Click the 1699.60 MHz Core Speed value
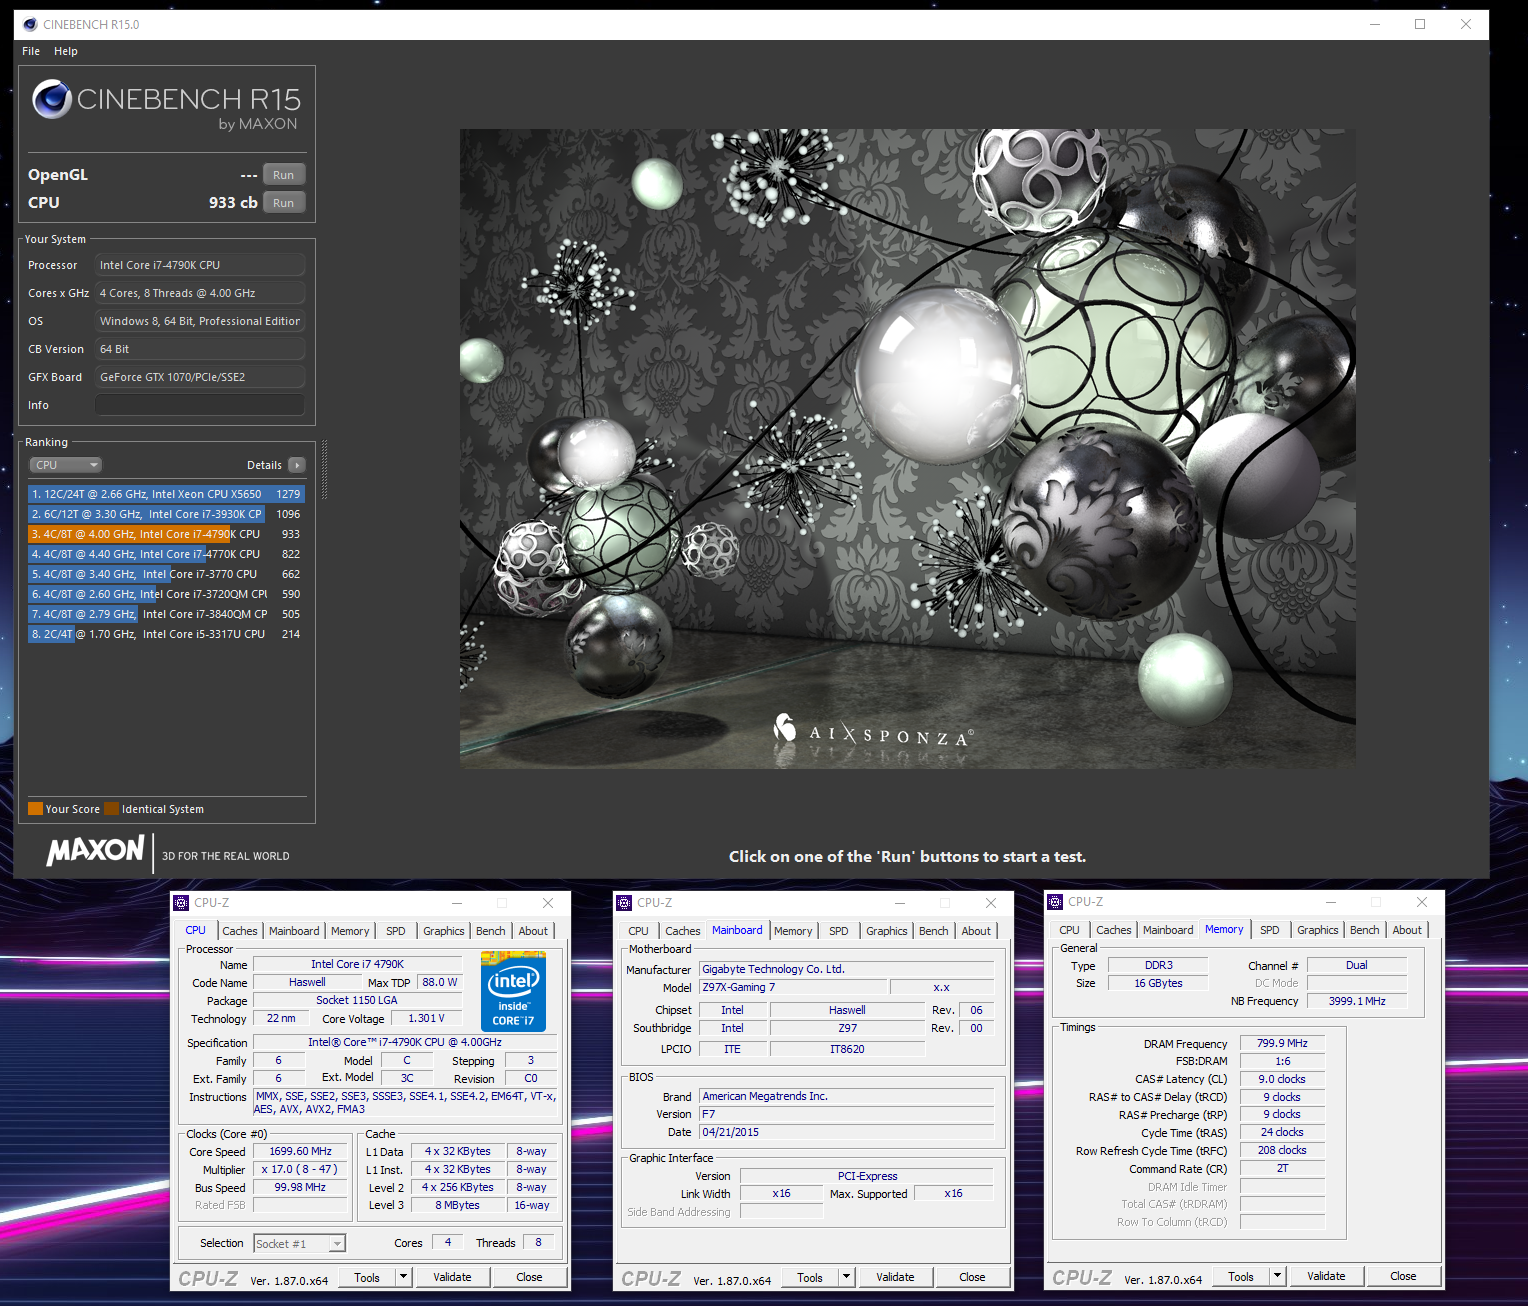This screenshot has width=1528, height=1306. [300, 1151]
